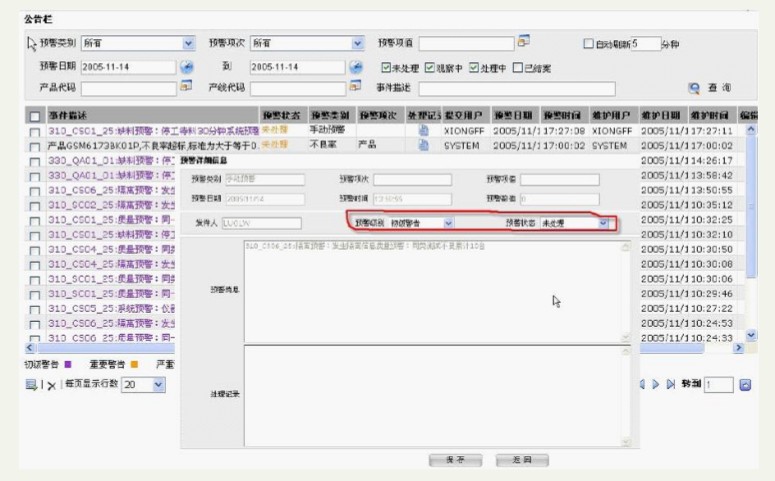Open 产品GSM6173BK01P 不良率超标 event link
This screenshot has height=481, width=775.
153,145
